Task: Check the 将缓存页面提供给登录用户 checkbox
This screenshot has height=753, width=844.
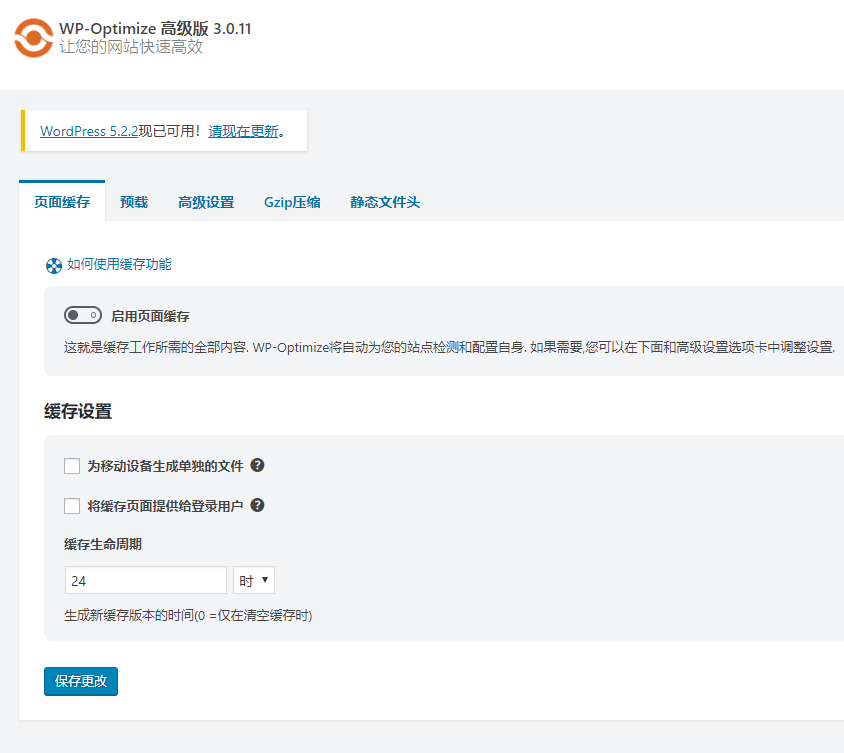Action: [x=72, y=506]
